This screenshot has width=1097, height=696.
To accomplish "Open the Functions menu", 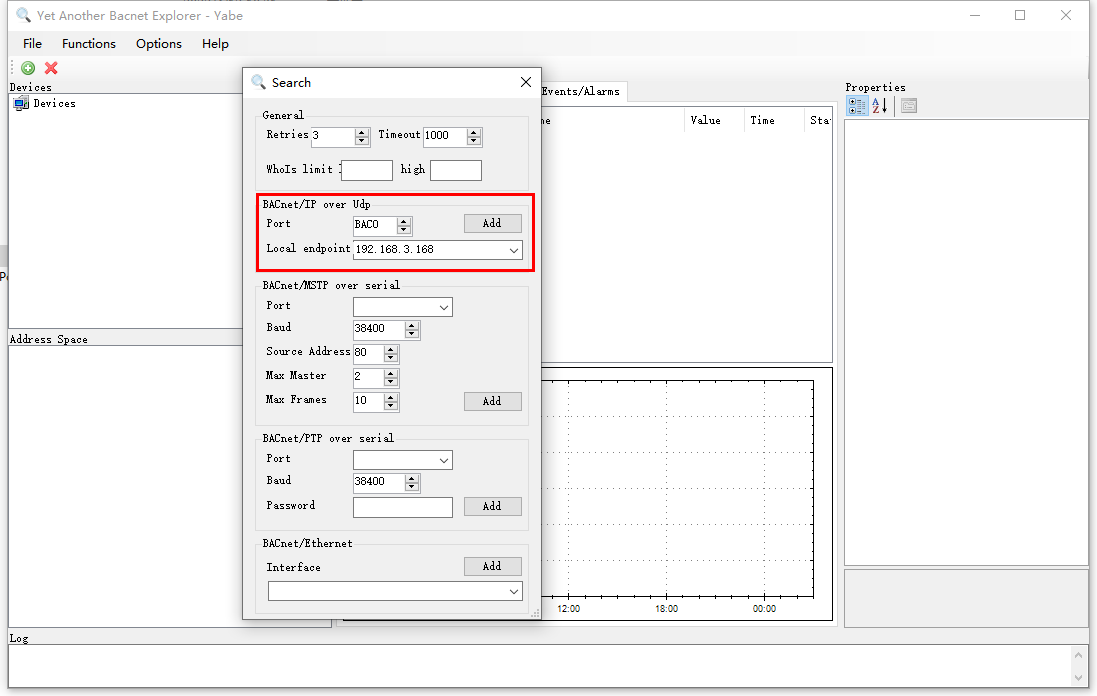I will point(89,43).
